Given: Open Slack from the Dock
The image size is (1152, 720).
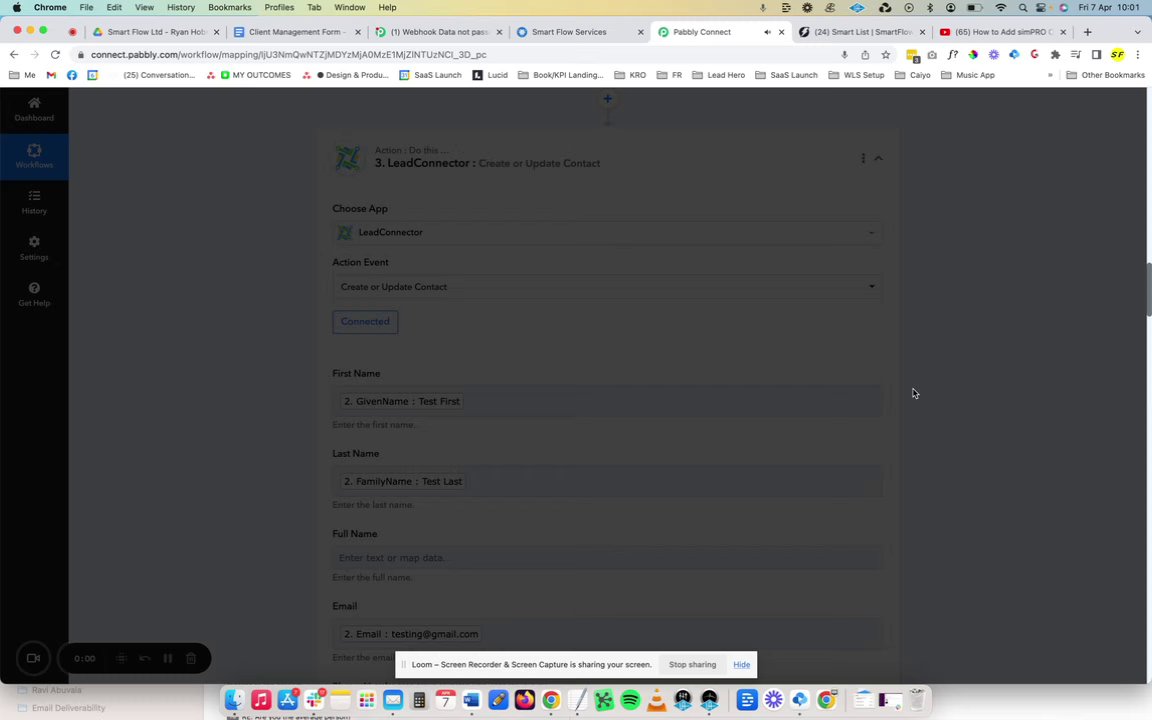Looking at the screenshot, I should [314, 699].
